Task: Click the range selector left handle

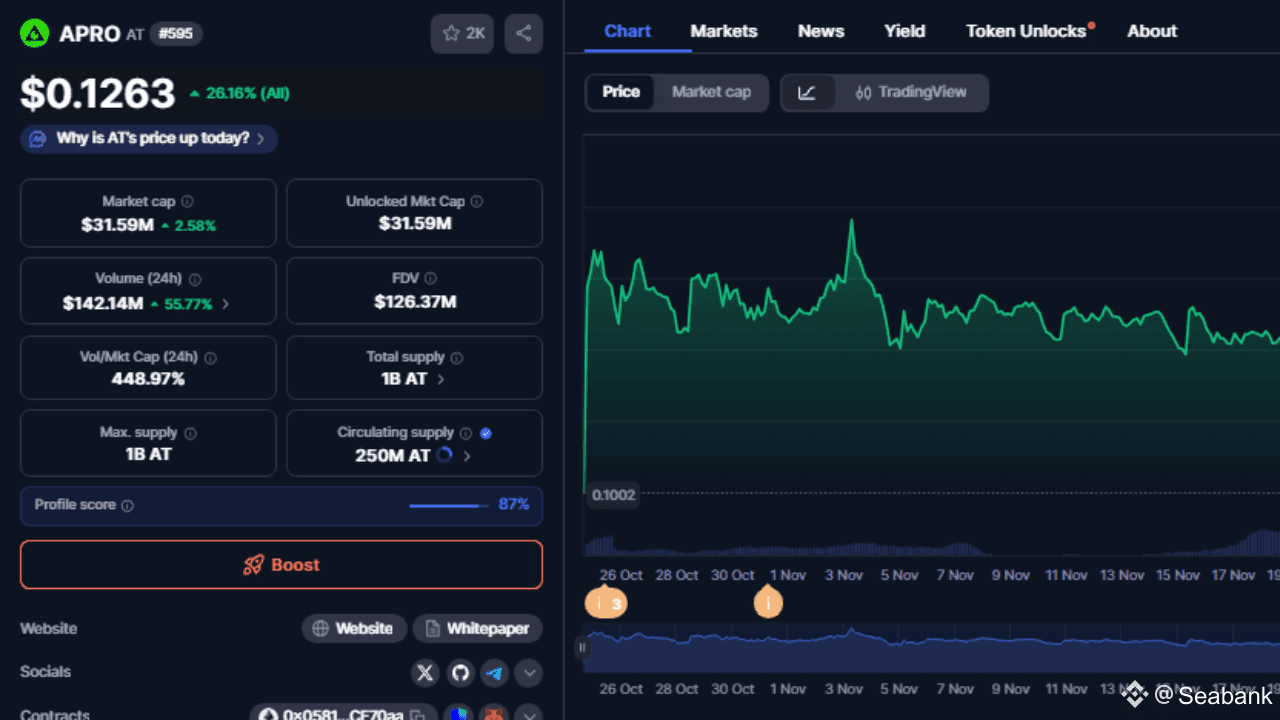Action: [582, 648]
